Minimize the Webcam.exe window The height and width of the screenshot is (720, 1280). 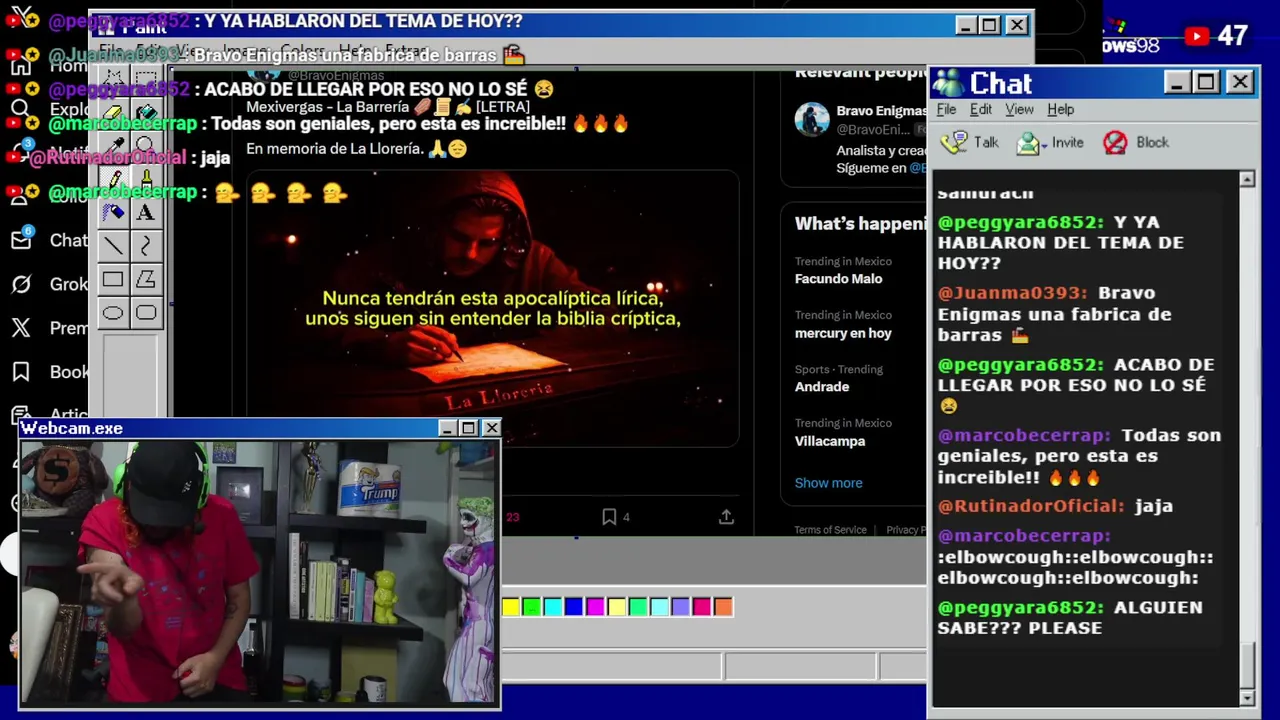tap(447, 428)
